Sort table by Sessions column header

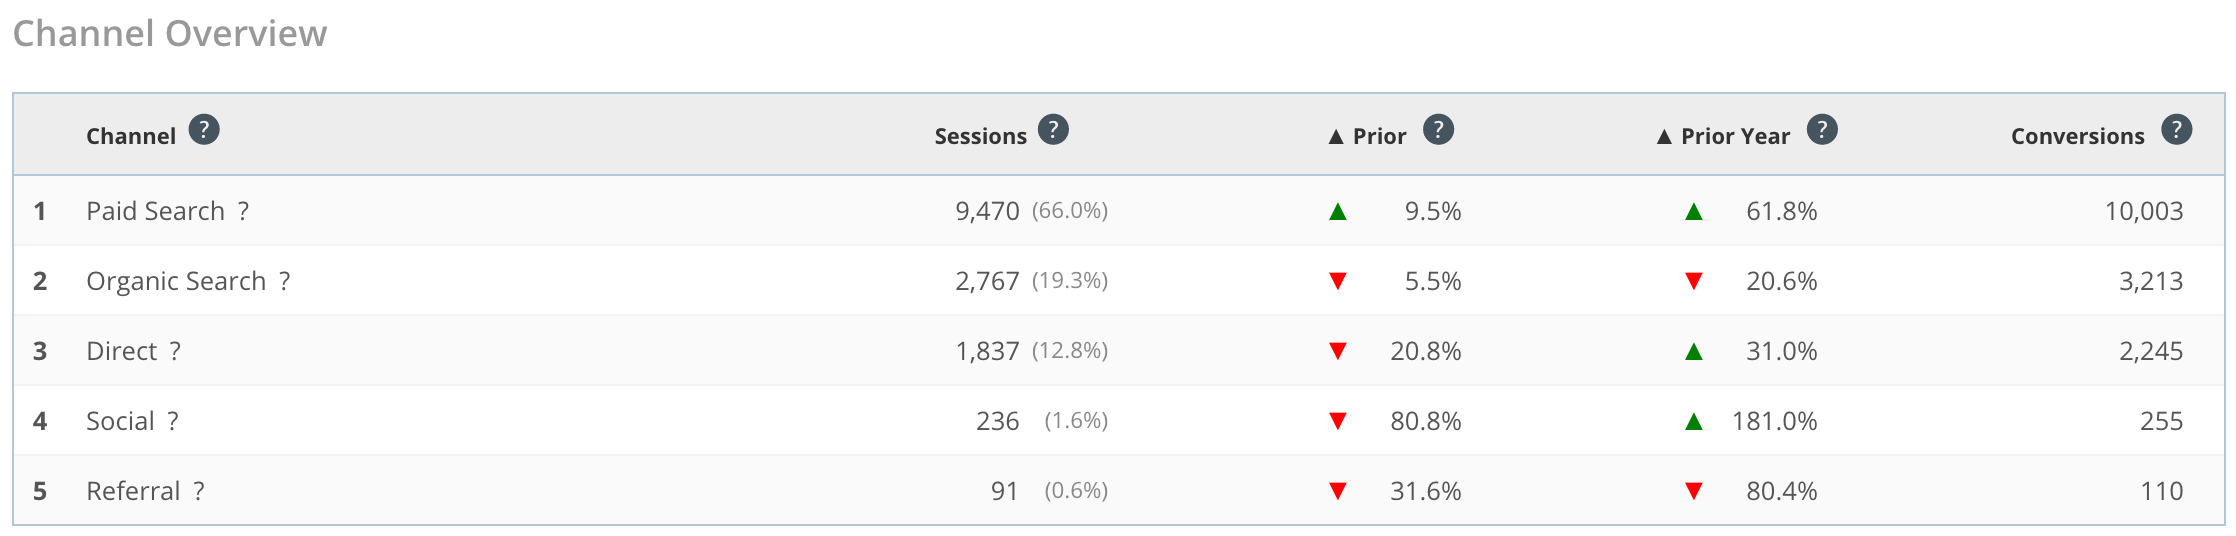[x=980, y=136]
